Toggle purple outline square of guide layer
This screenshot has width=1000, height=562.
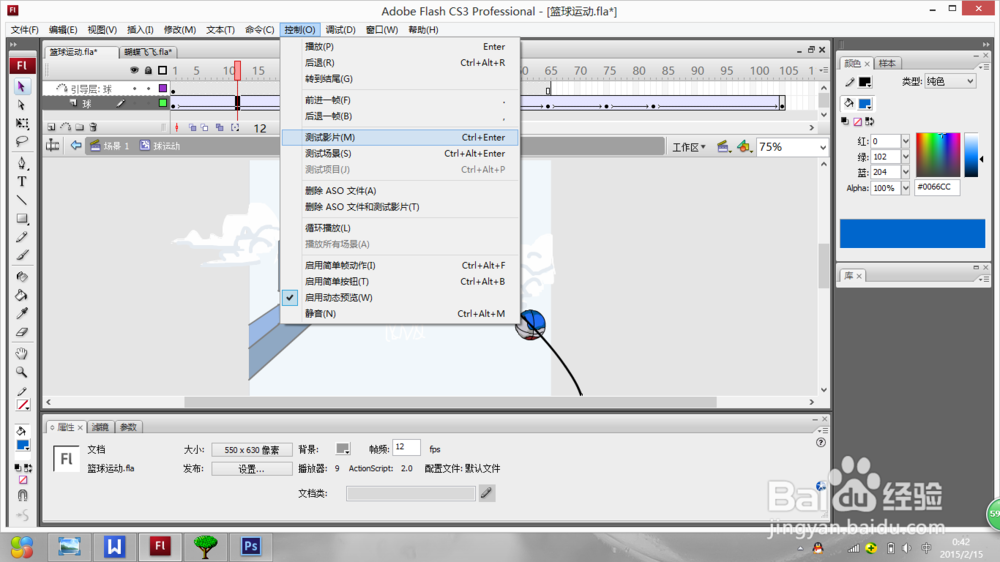tap(163, 89)
